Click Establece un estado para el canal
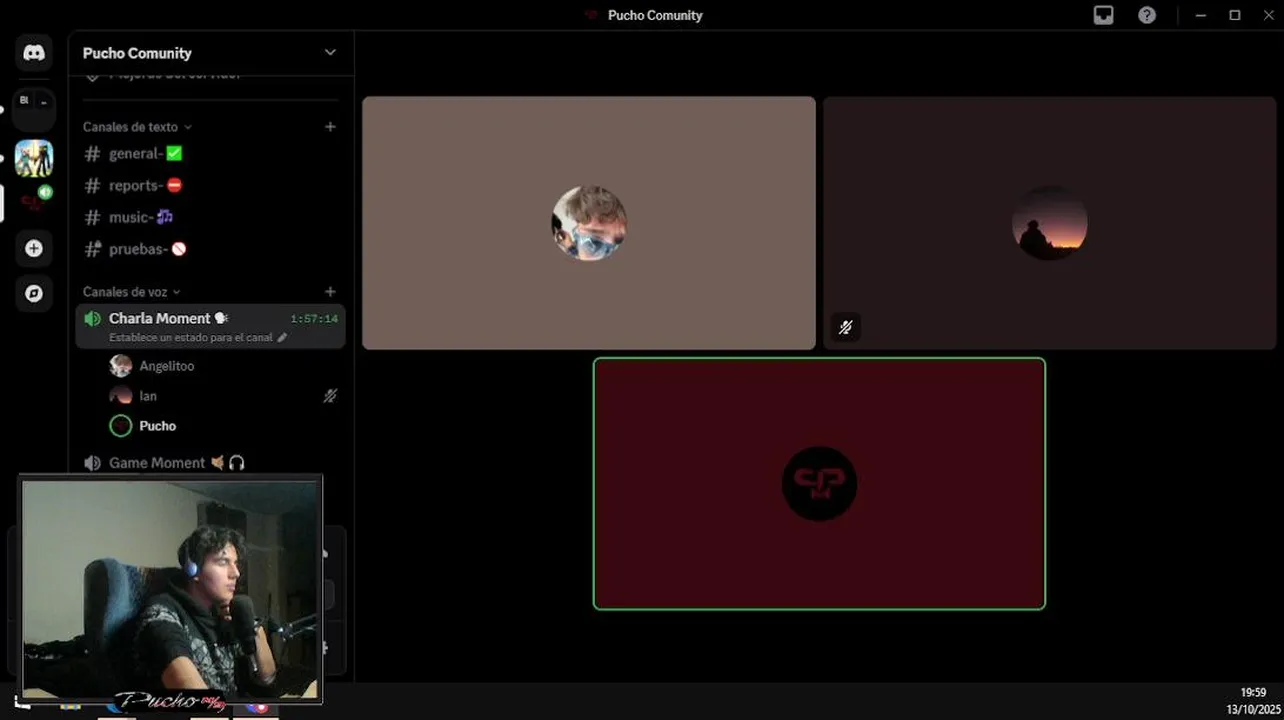 pyautogui.click(x=190, y=338)
